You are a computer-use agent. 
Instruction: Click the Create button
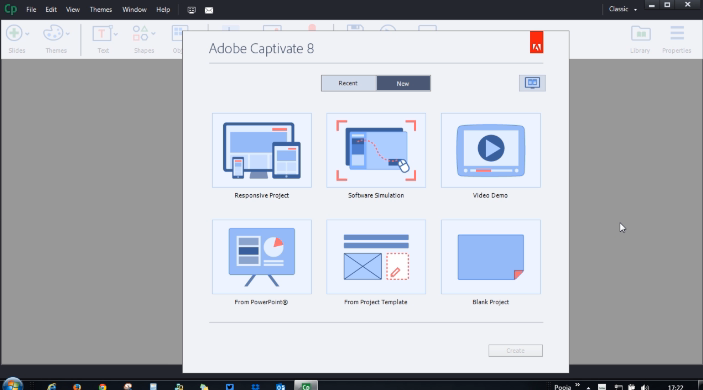(x=516, y=351)
